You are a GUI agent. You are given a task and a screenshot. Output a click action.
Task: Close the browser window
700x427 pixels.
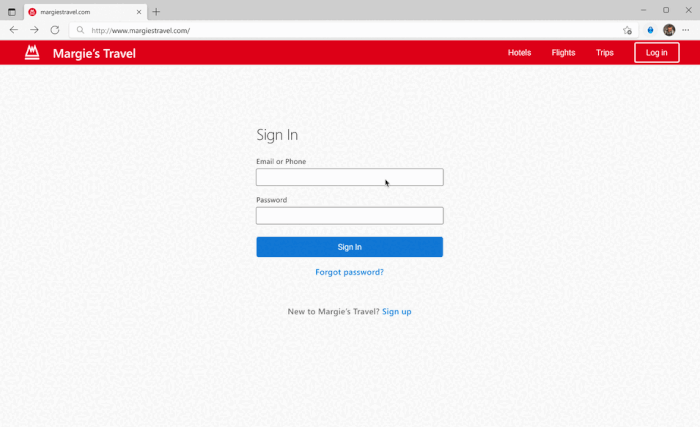click(x=688, y=10)
